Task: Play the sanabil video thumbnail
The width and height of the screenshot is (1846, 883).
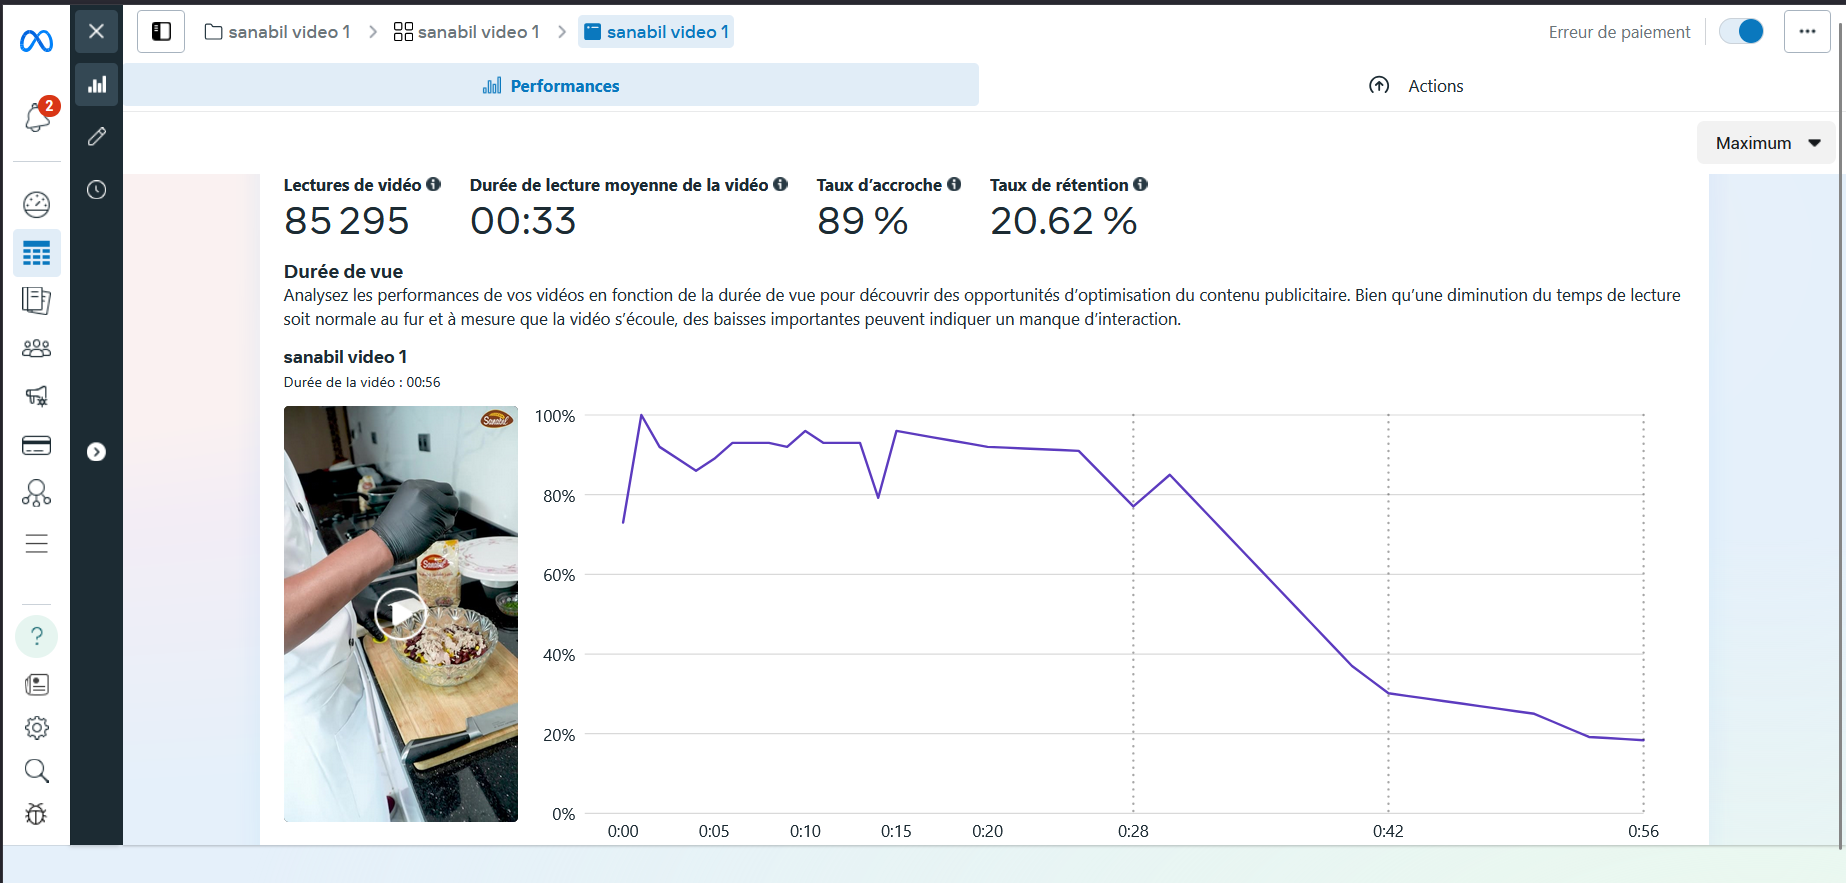Action: 401,613
